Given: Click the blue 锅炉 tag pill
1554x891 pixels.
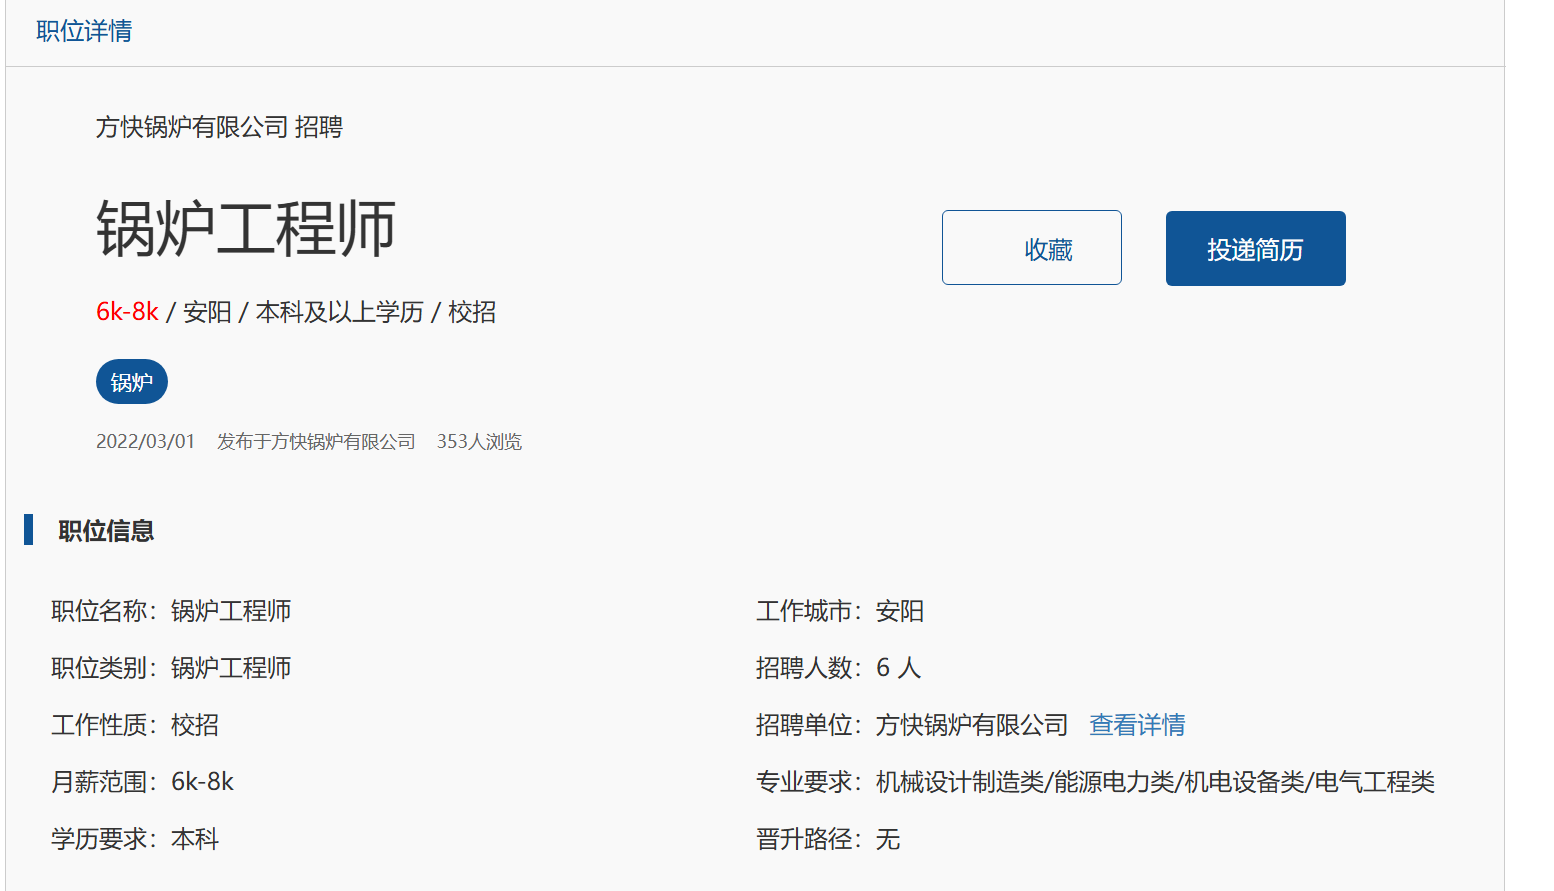Looking at the screenshot, I should click(x=131, y=382).
